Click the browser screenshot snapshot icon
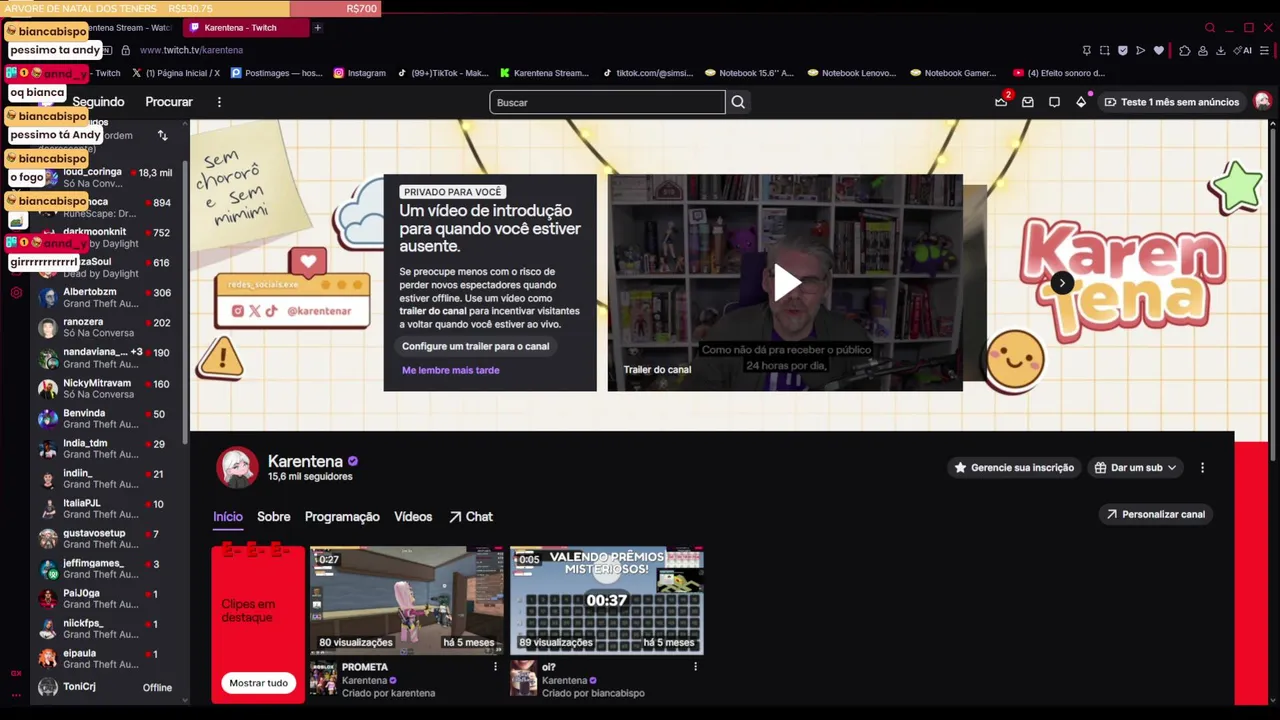 [x=1105, y=50]
